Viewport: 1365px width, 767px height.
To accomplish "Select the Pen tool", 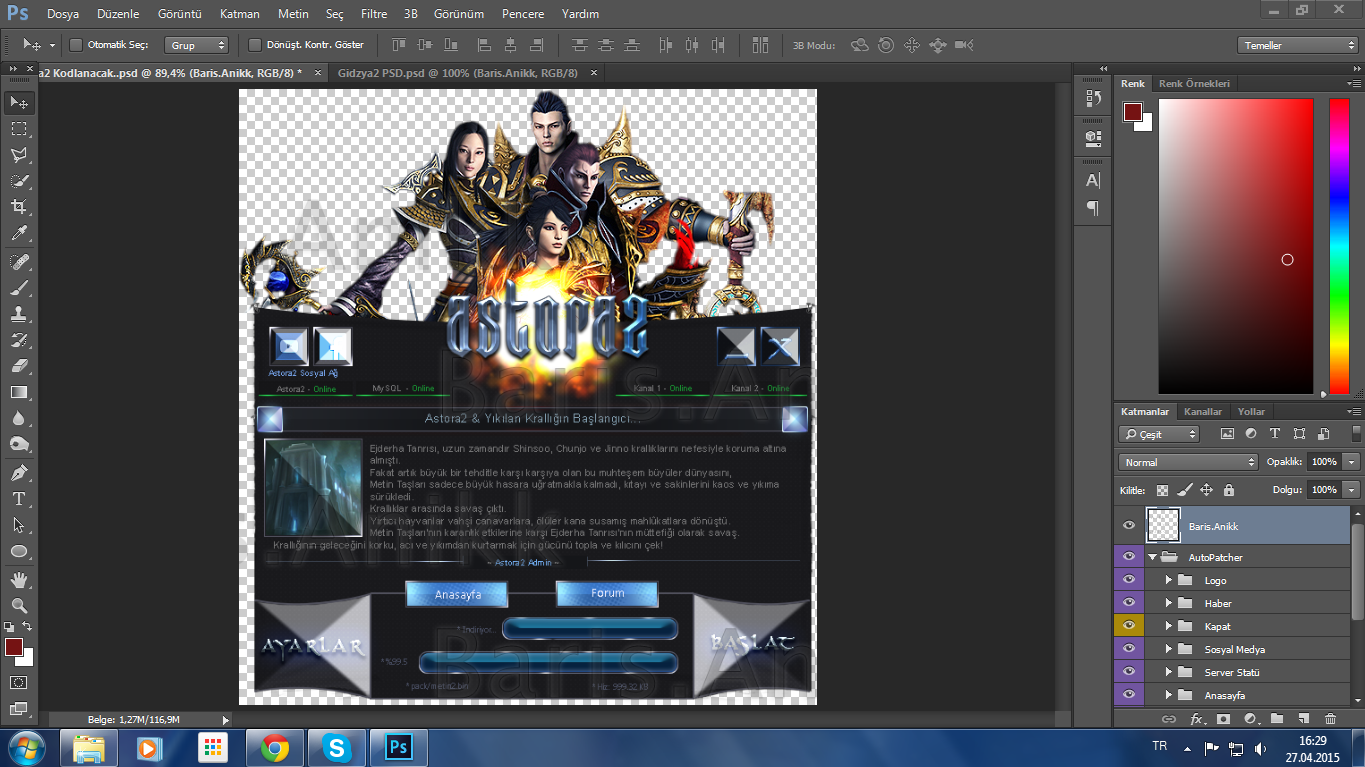I will pos(19,472).
